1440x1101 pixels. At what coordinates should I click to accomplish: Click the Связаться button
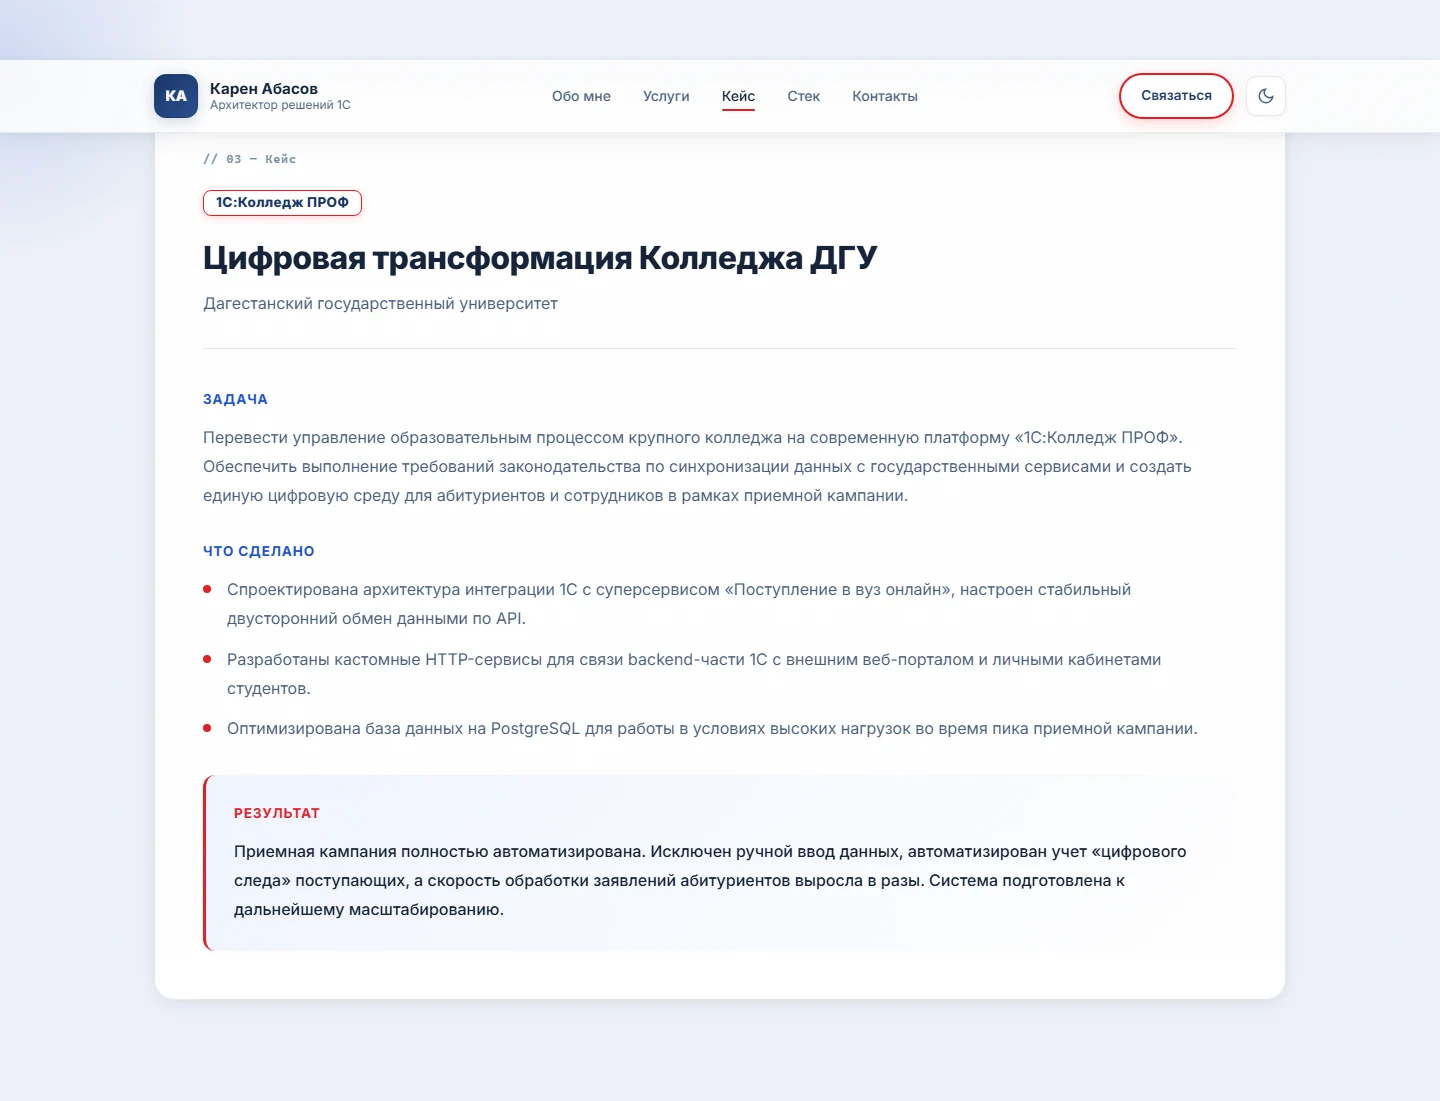pyautogui.click(x=1176, y=96)
